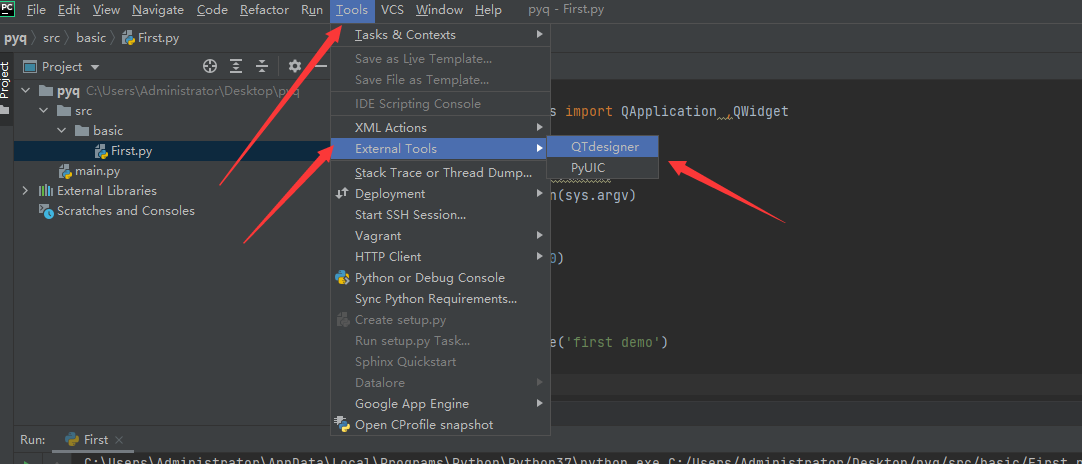Open the VCS menu
This screenshot has height=464, width=1082.
click(x=392, y=10)
